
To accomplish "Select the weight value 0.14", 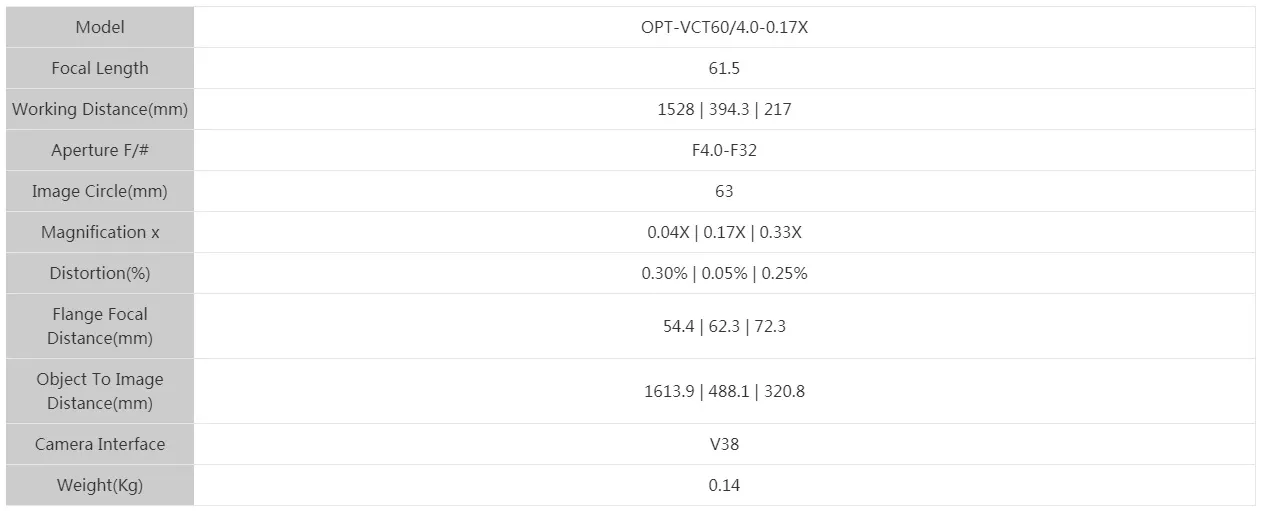I will click(724, 485).
